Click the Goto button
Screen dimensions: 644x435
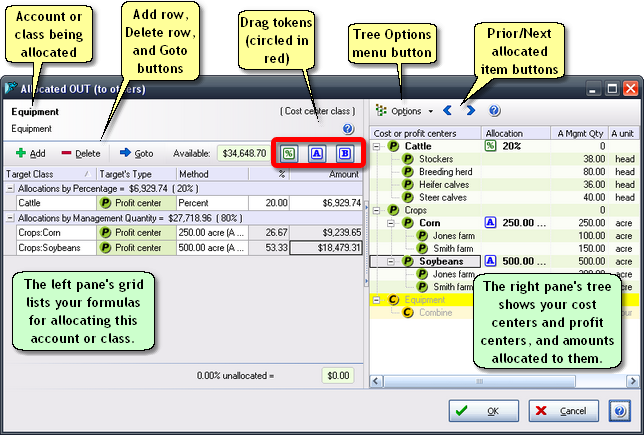135,153
